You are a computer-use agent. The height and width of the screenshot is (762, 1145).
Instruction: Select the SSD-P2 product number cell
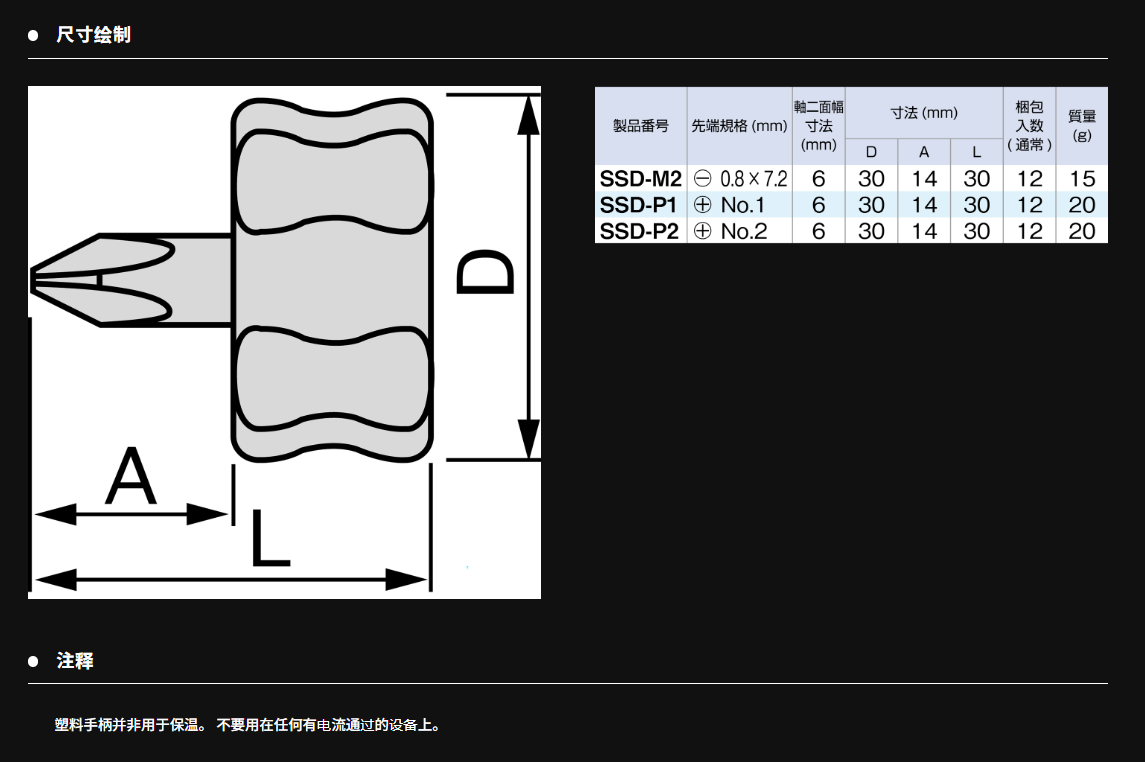click(x=640, y=231)
